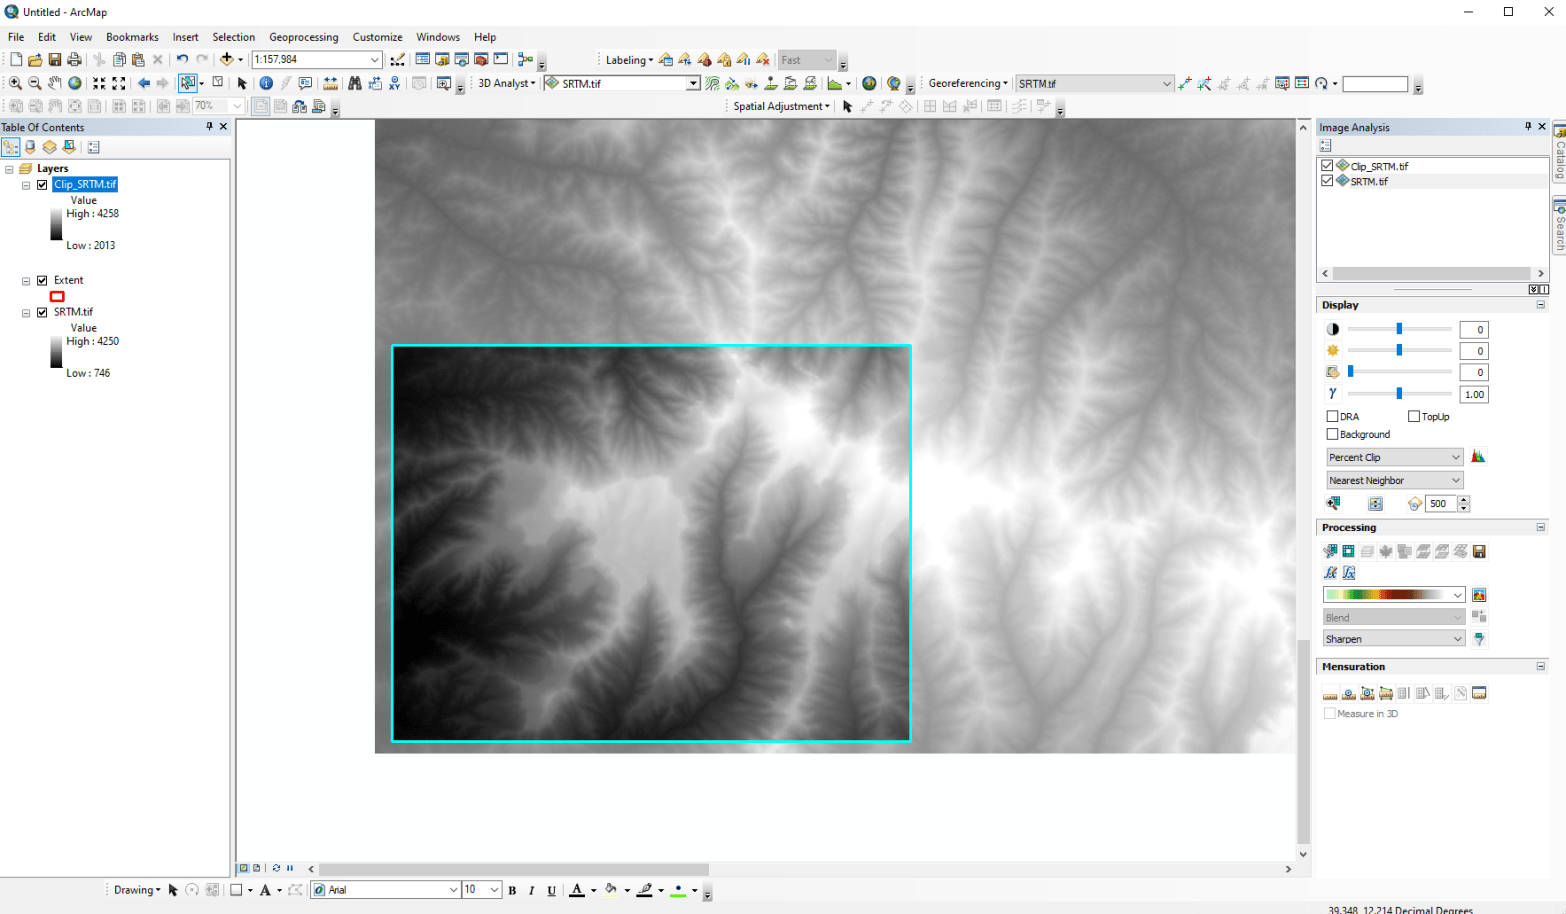
Task: Click the Pan hand tool
Action: [x=55, y=84]
